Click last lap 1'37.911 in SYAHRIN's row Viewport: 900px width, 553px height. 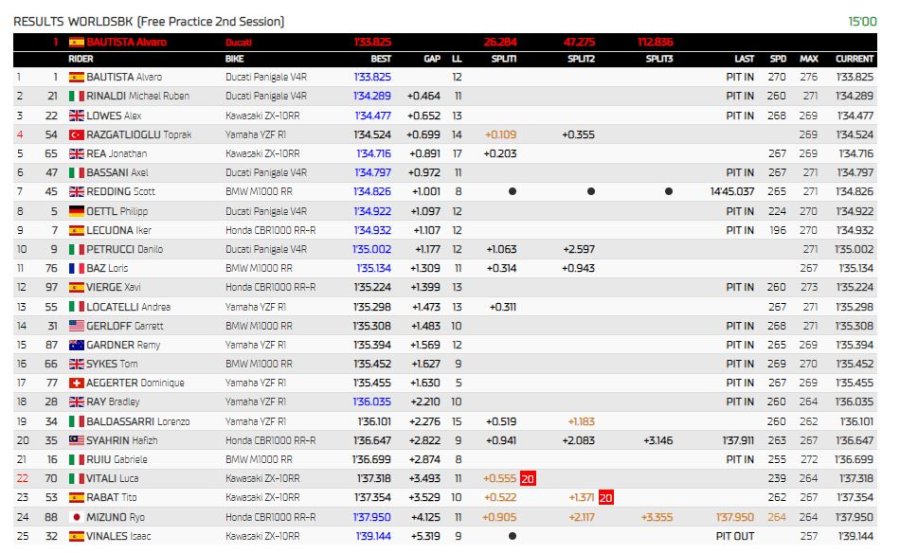738,440
